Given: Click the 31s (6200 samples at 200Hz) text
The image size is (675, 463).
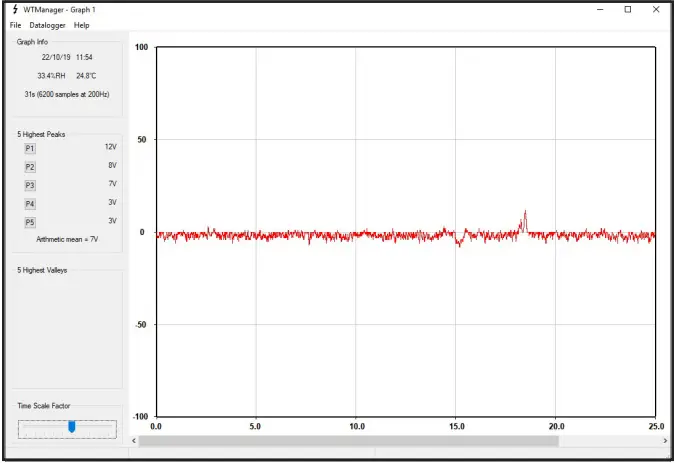Looking at the screenshot, I should pyautogui.click(x=67, y=94).
